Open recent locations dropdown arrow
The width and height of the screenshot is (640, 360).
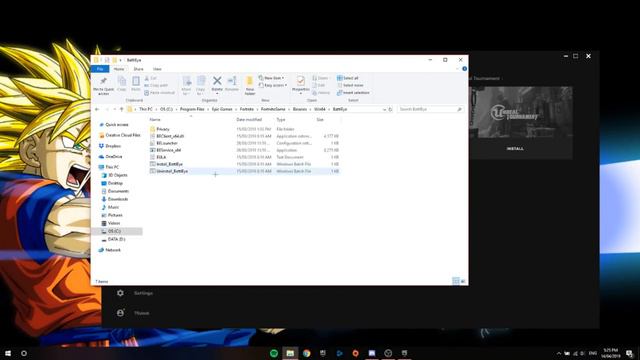coord(115,109)
